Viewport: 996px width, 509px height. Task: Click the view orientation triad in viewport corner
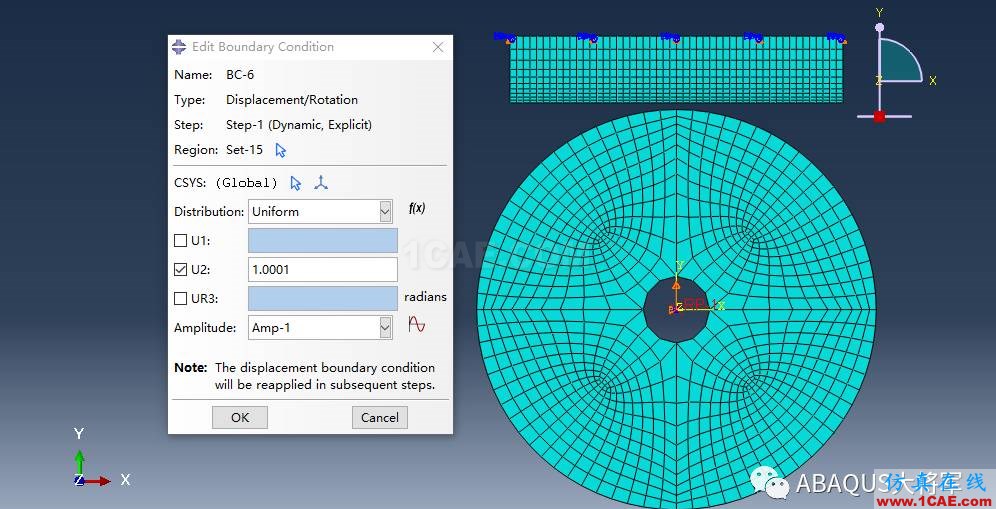(x=100, y=459)
